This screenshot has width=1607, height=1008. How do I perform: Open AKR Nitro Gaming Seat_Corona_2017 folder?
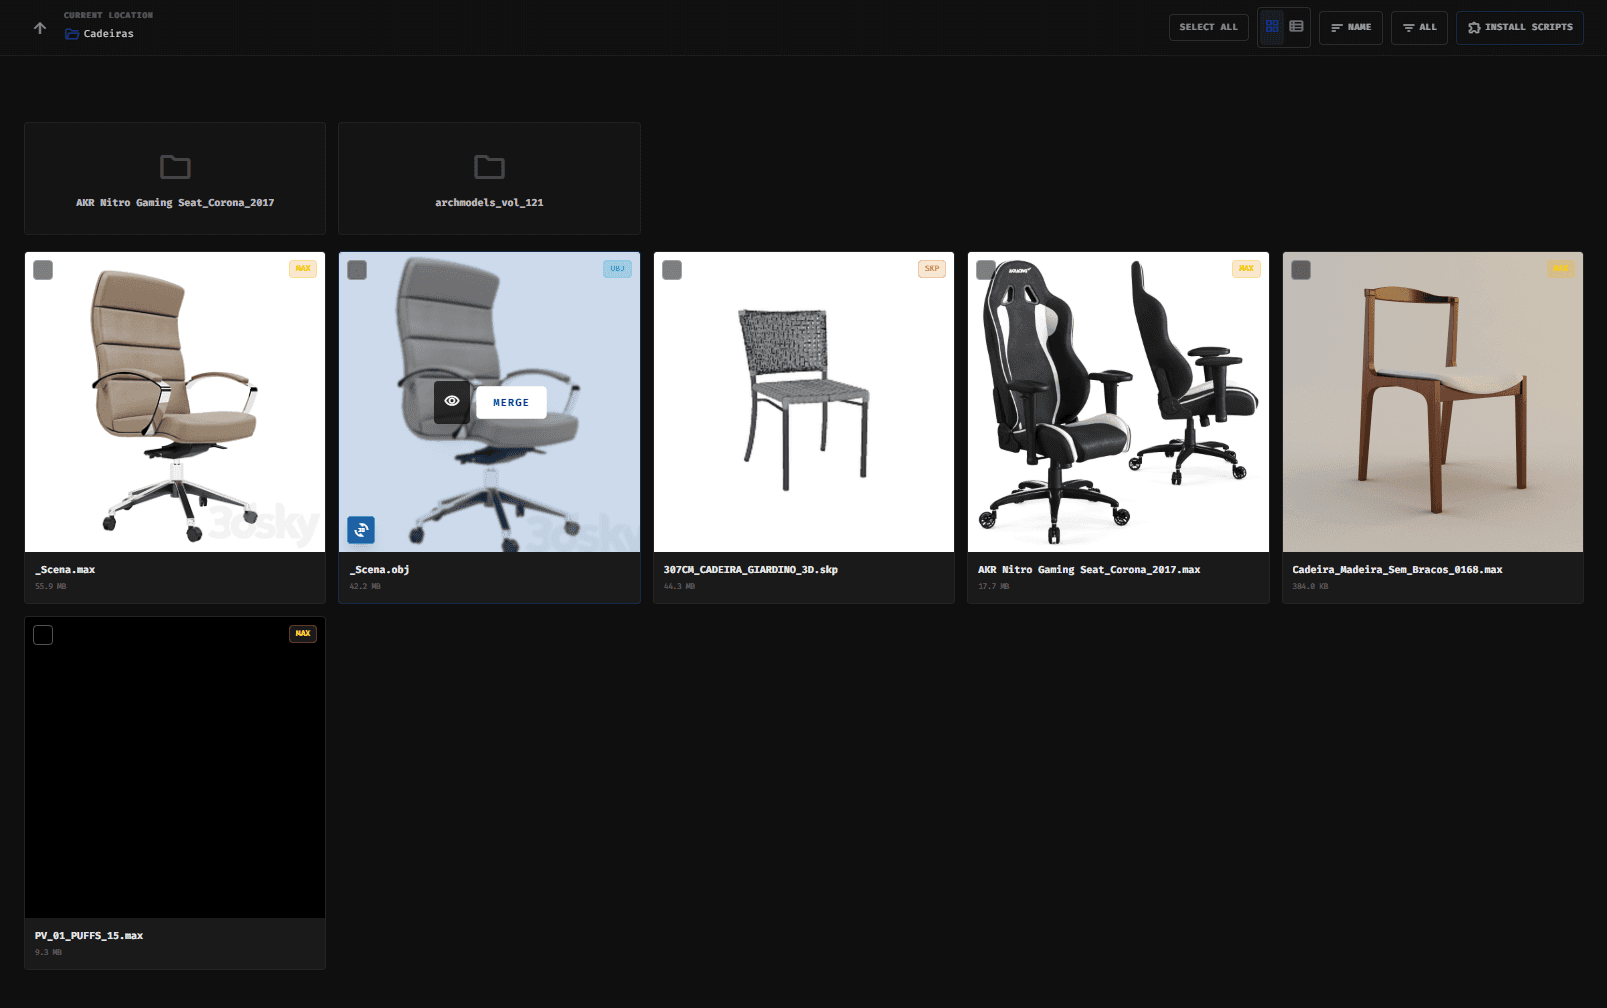(x=175, y=179)
